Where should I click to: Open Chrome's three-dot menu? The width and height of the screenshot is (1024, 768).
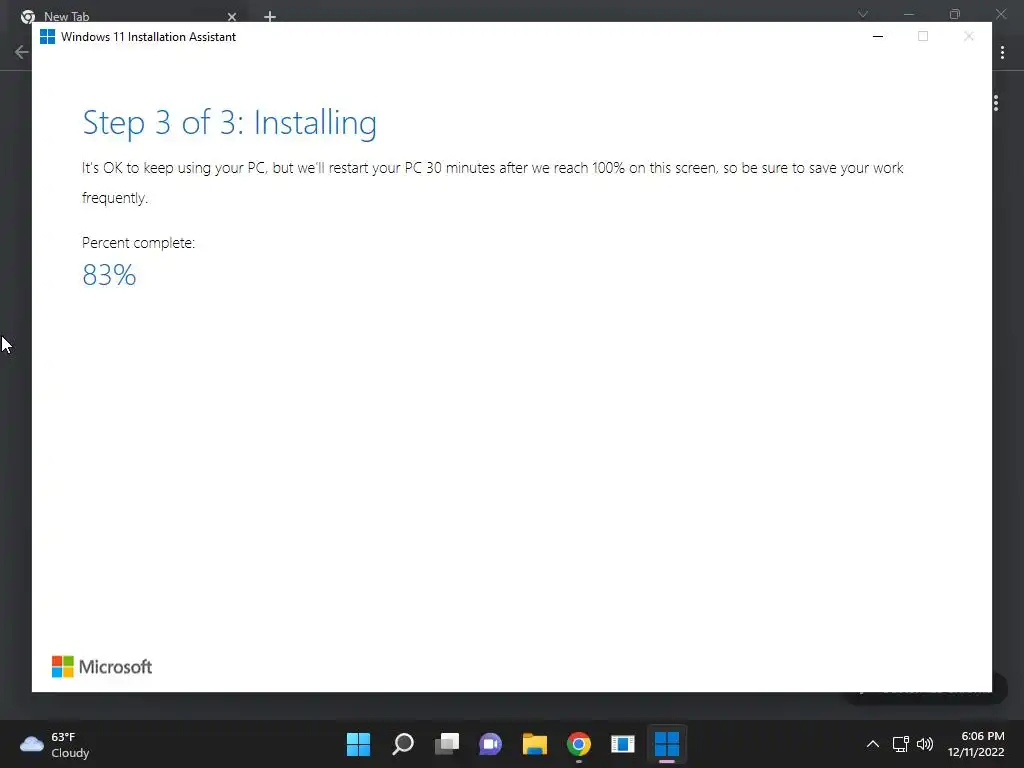(1002, 52)
